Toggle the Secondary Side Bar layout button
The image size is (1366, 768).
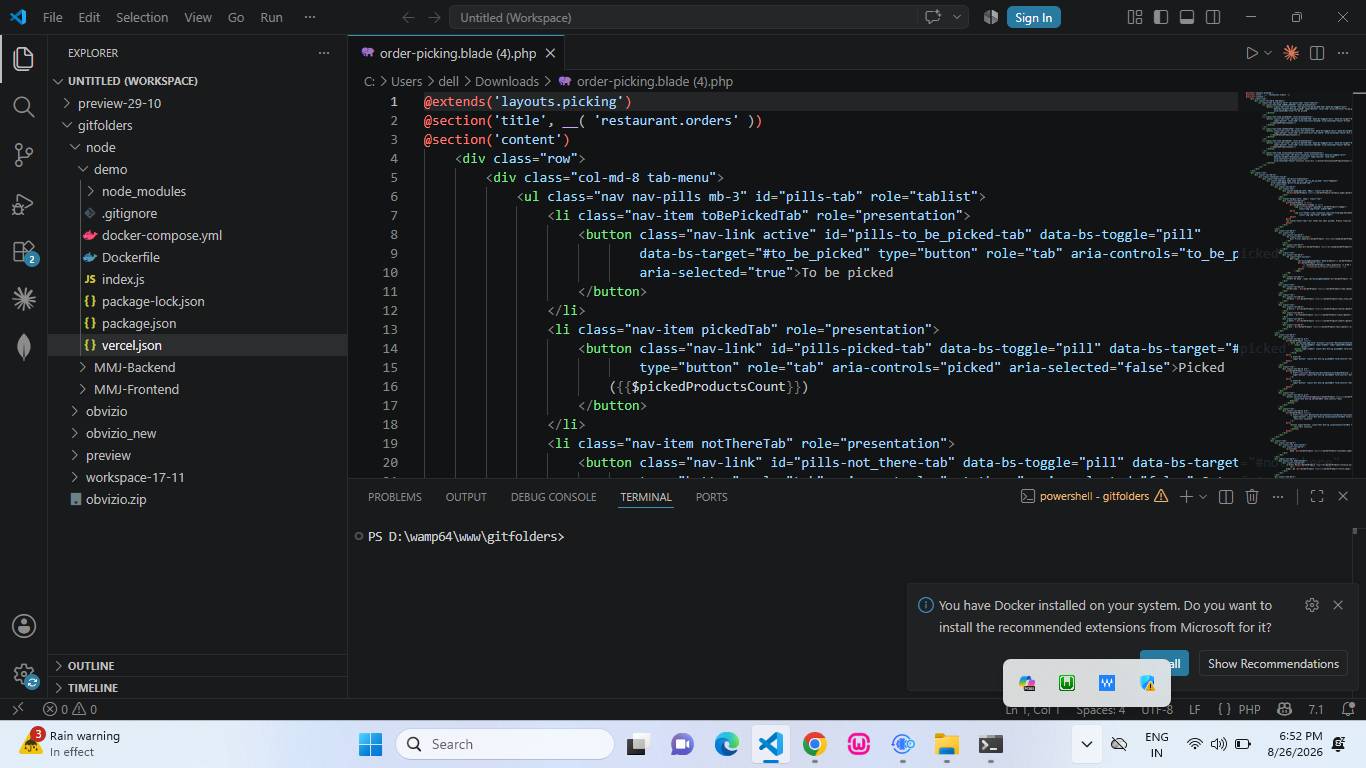[1213, 17]
